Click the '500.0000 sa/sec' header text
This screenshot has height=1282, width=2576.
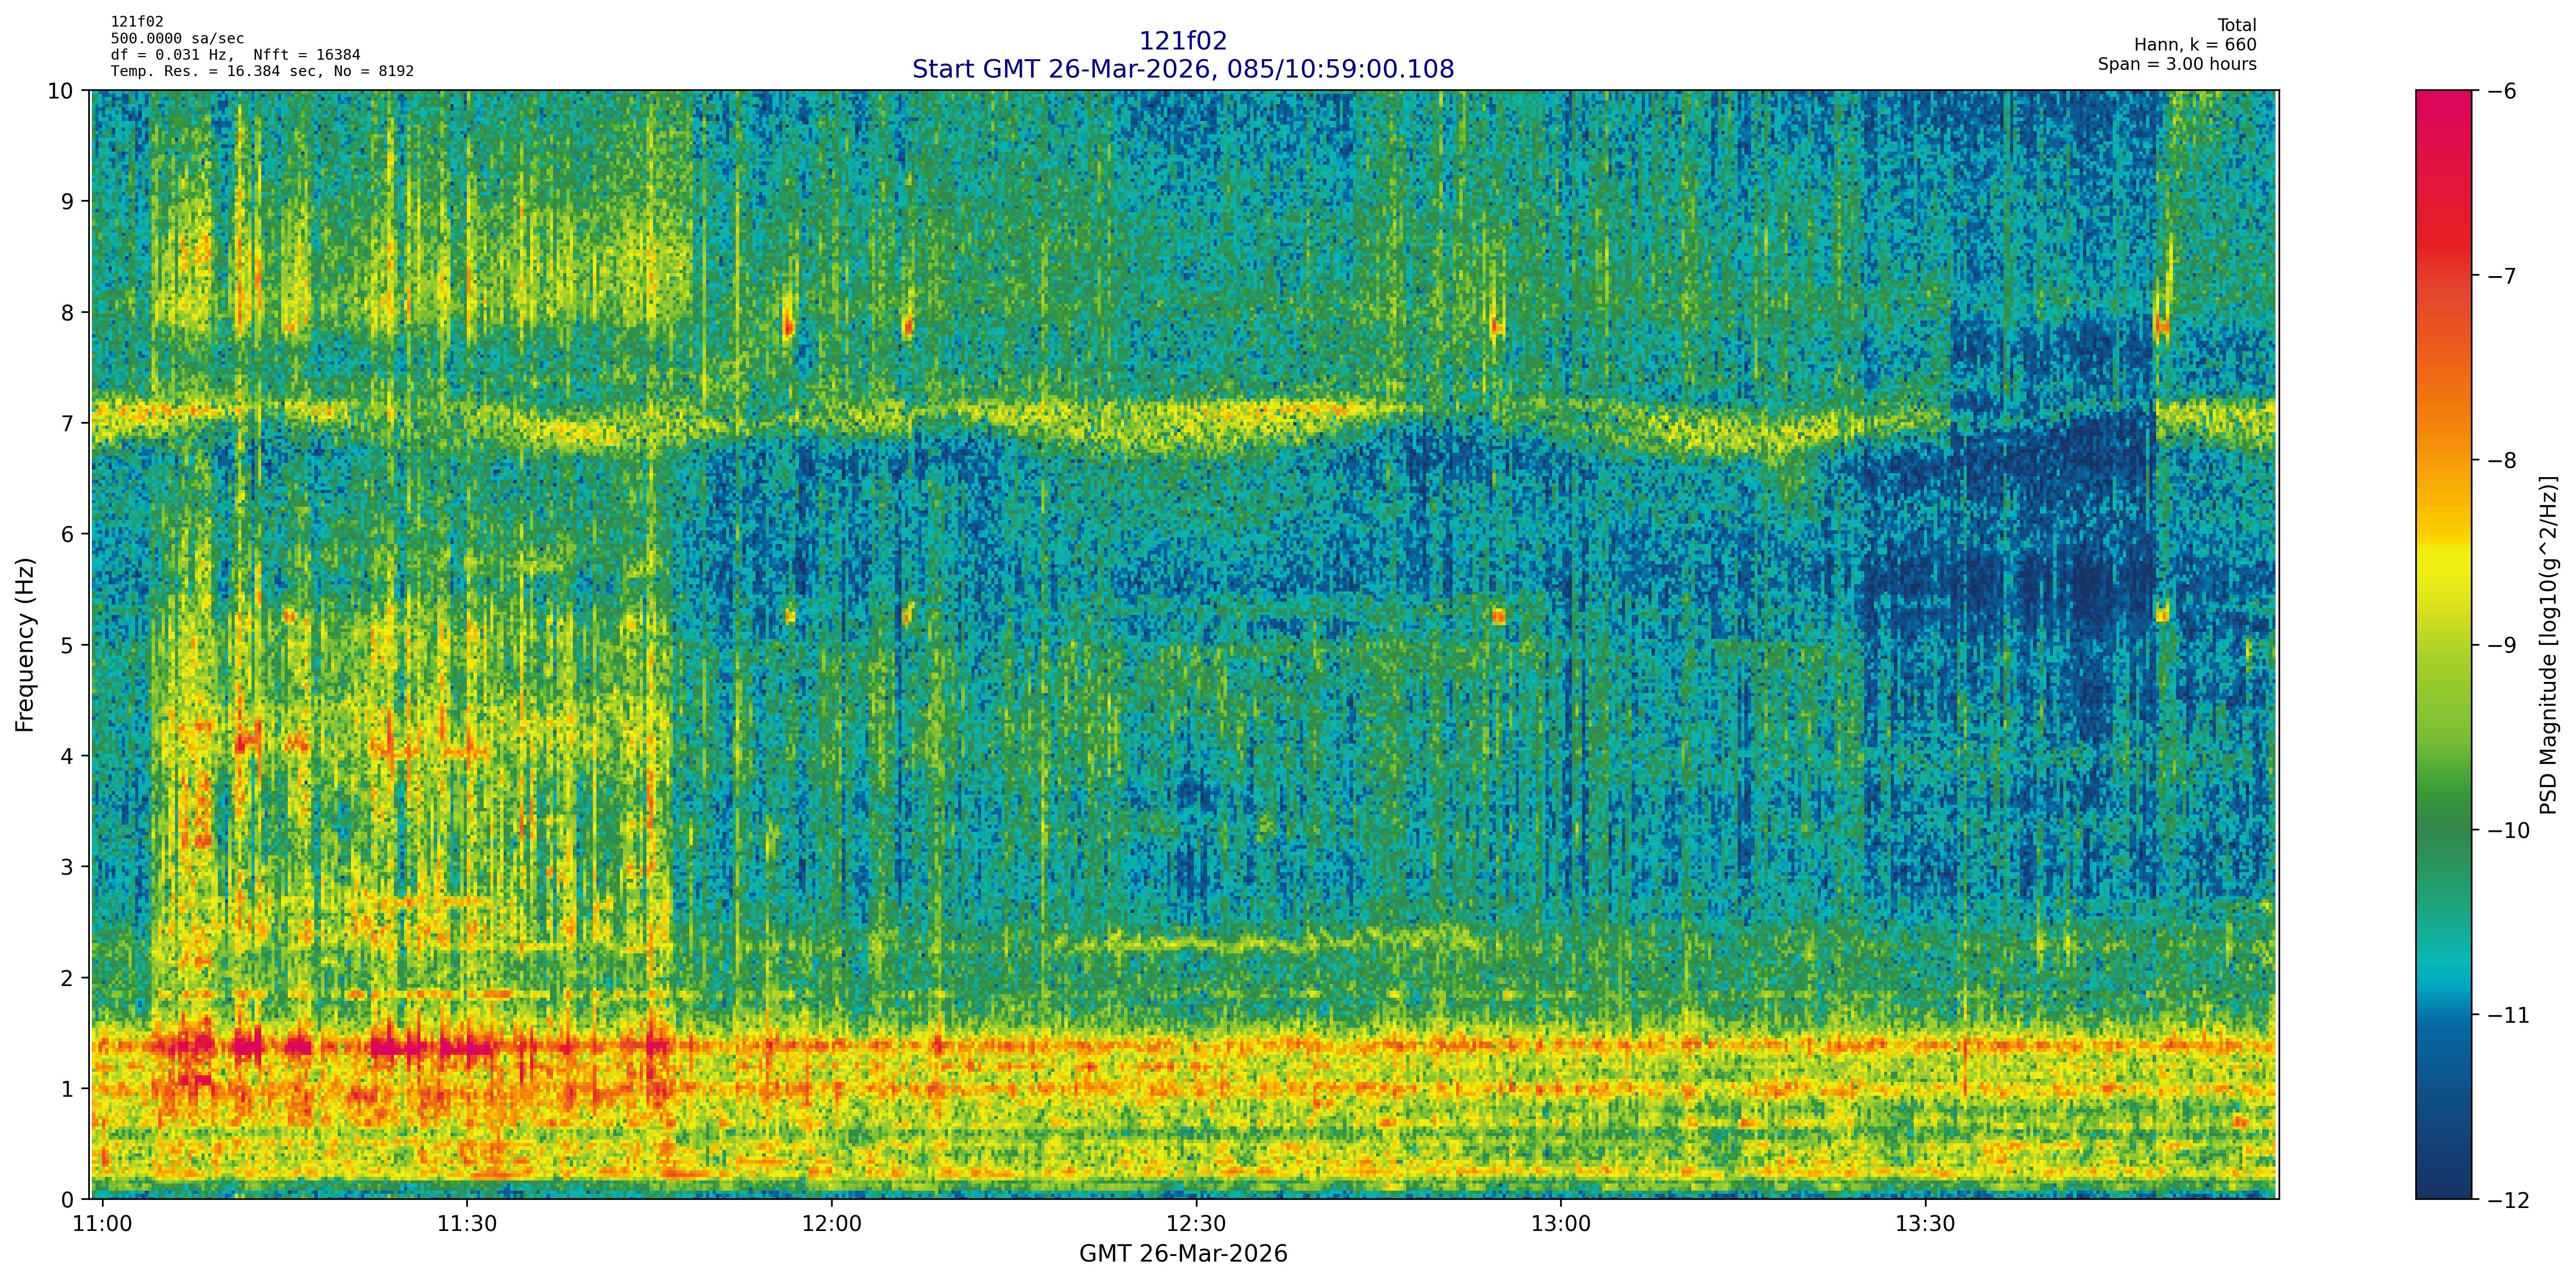click(x=177, y=39)
